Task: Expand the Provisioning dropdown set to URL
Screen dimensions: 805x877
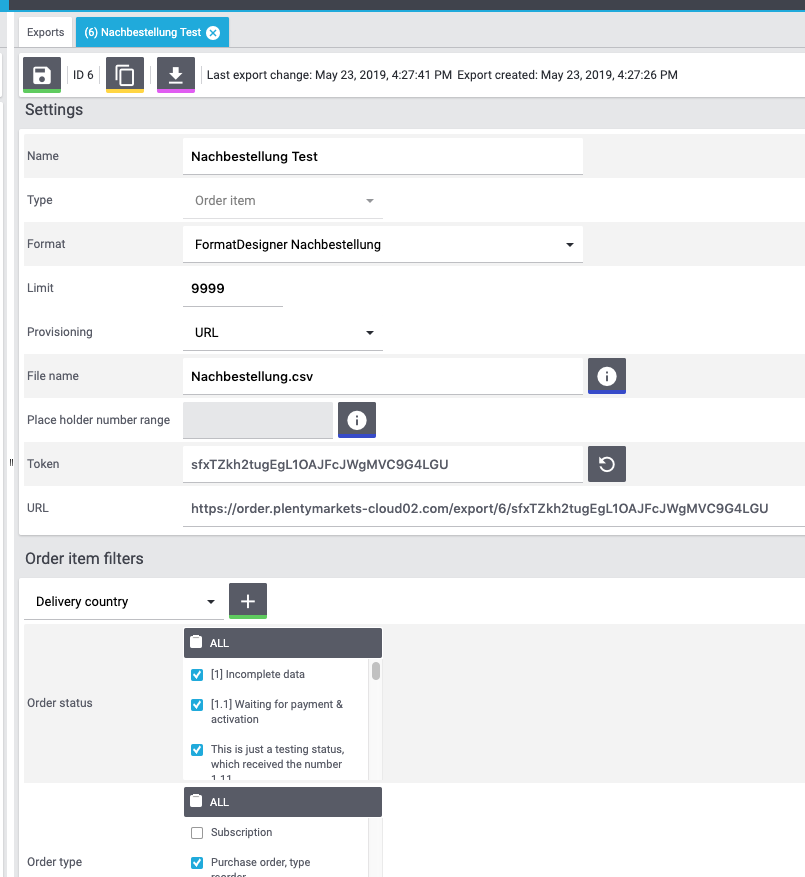Action: (282, 333)
